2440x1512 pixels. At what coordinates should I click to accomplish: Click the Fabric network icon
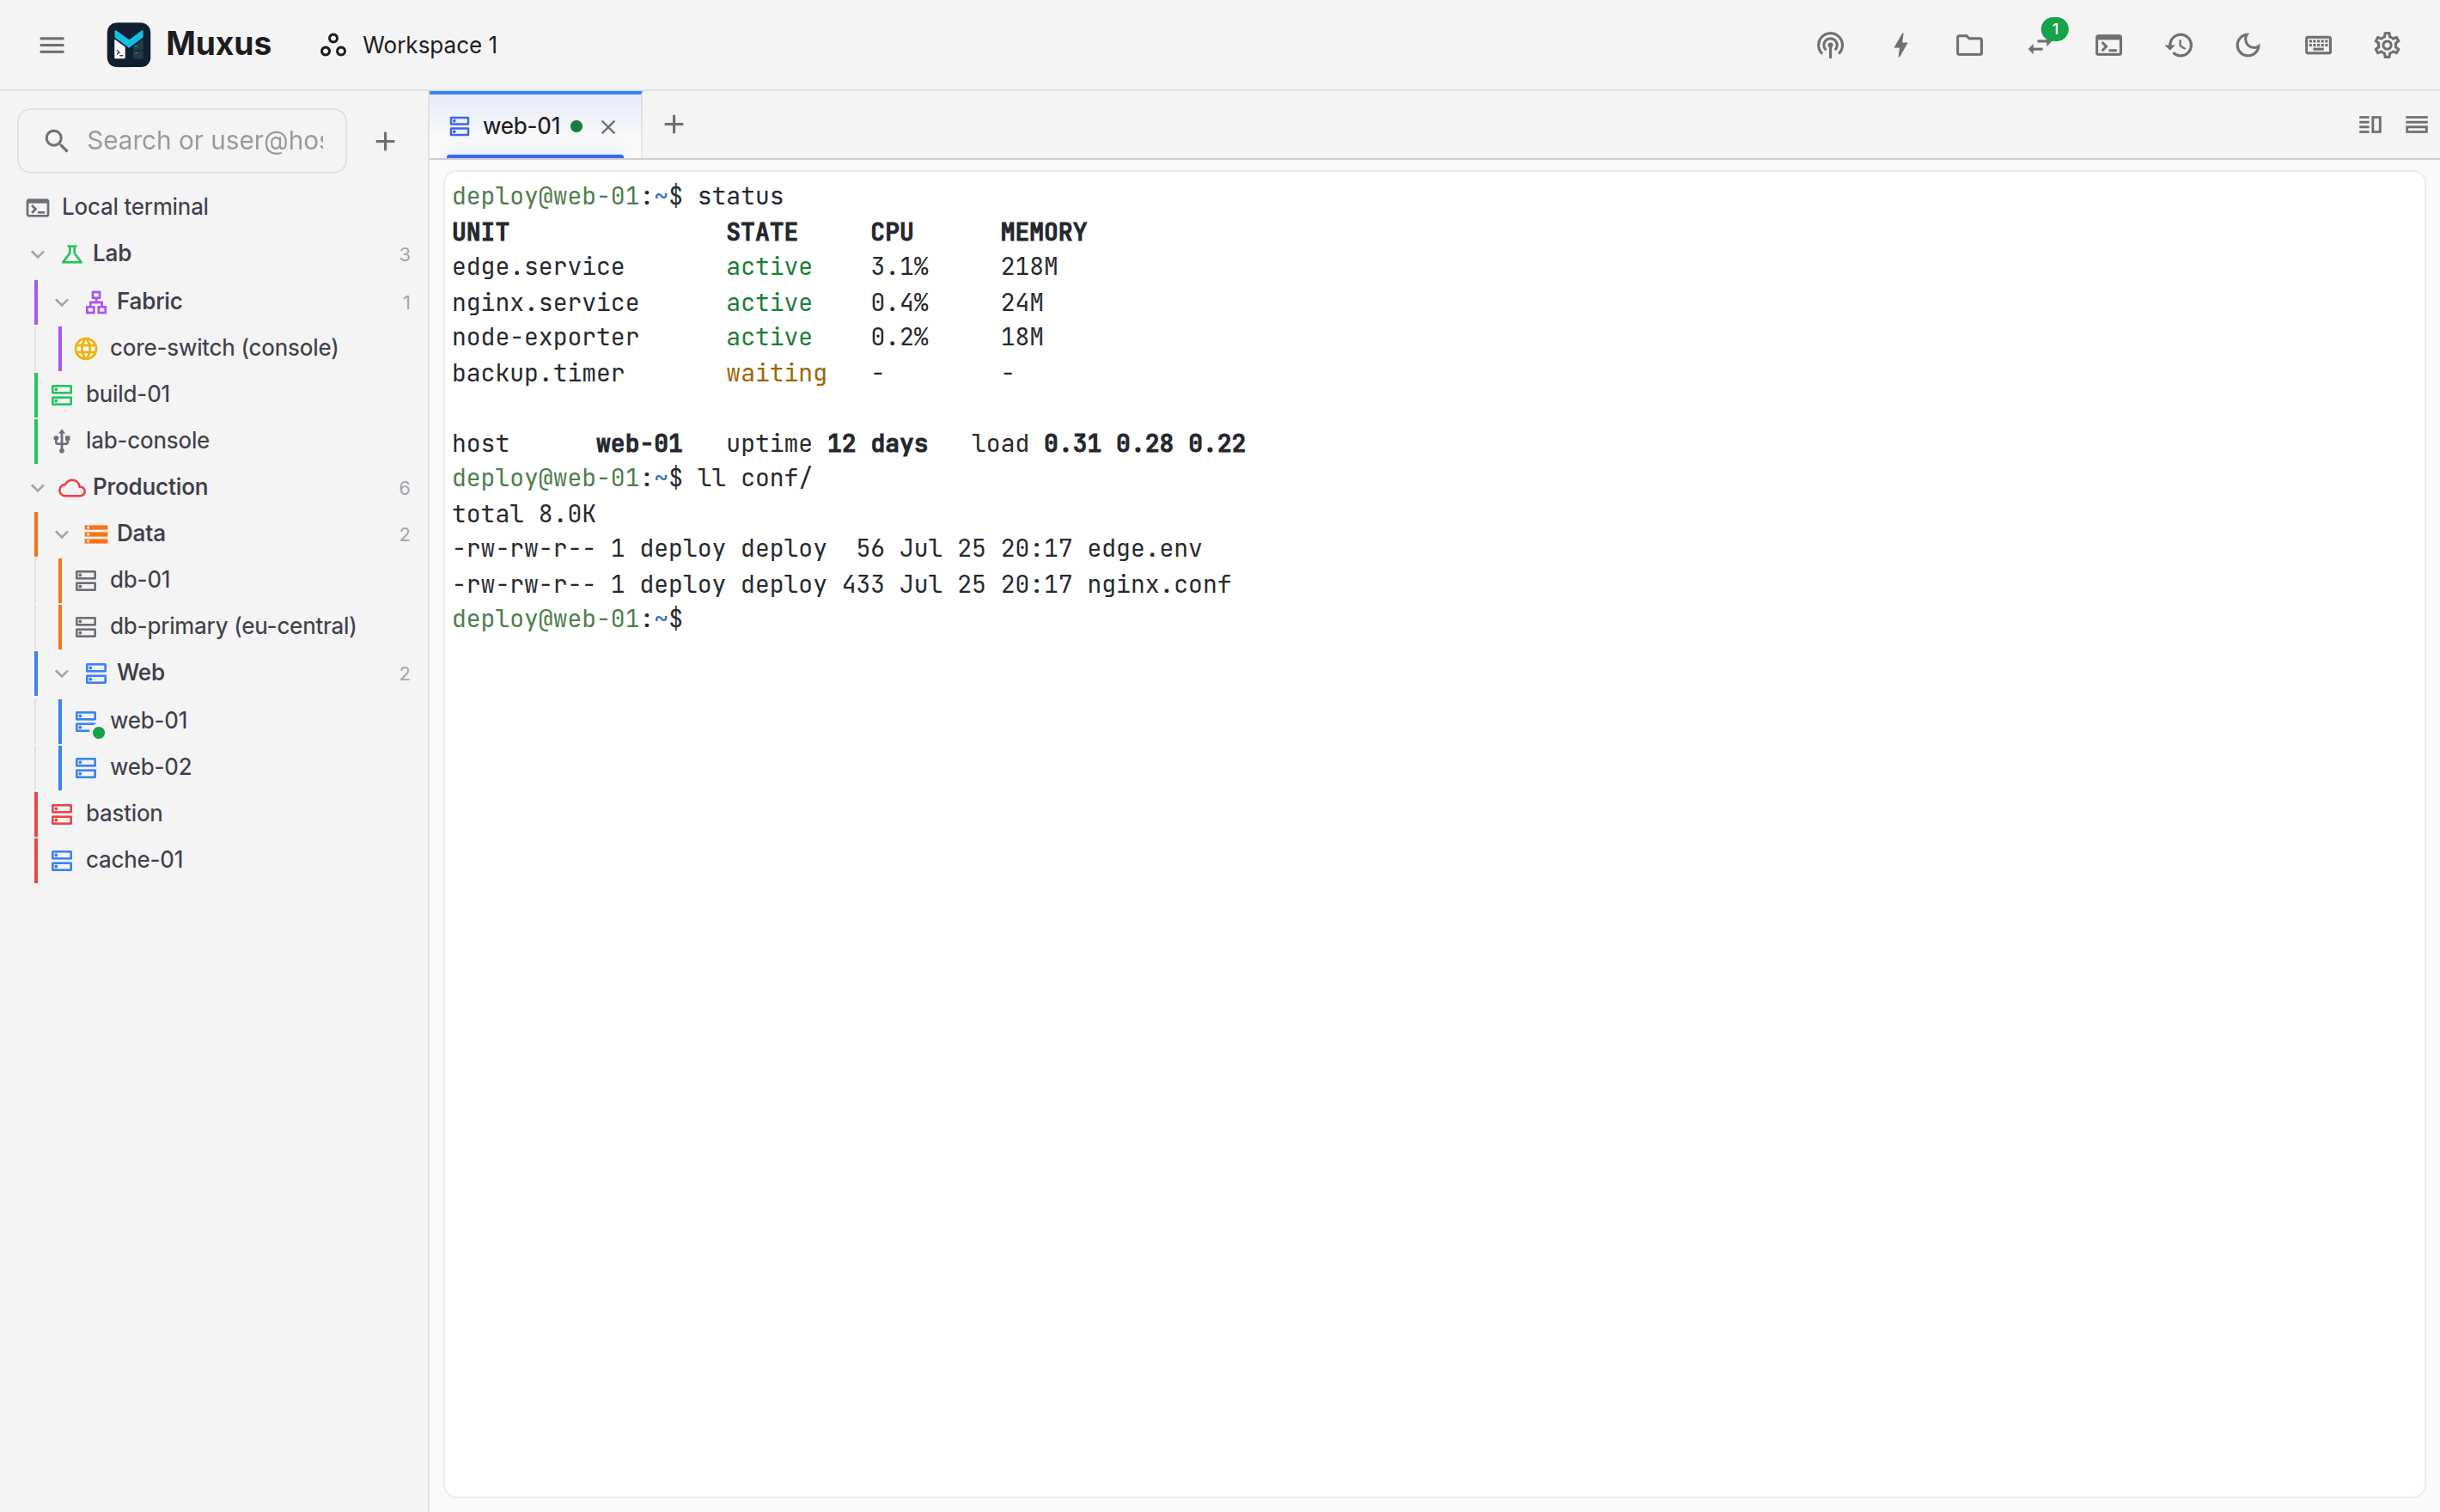96,302
